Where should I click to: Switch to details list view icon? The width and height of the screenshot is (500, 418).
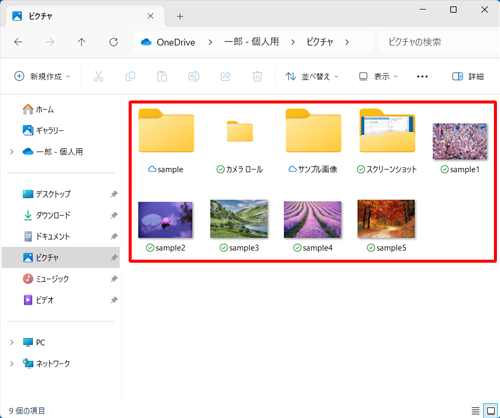(476, 411)
